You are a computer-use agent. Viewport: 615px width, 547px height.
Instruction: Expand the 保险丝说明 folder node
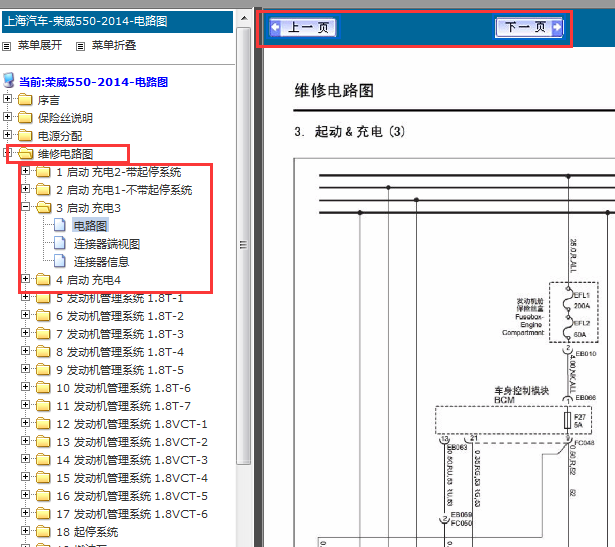(7, 117)
